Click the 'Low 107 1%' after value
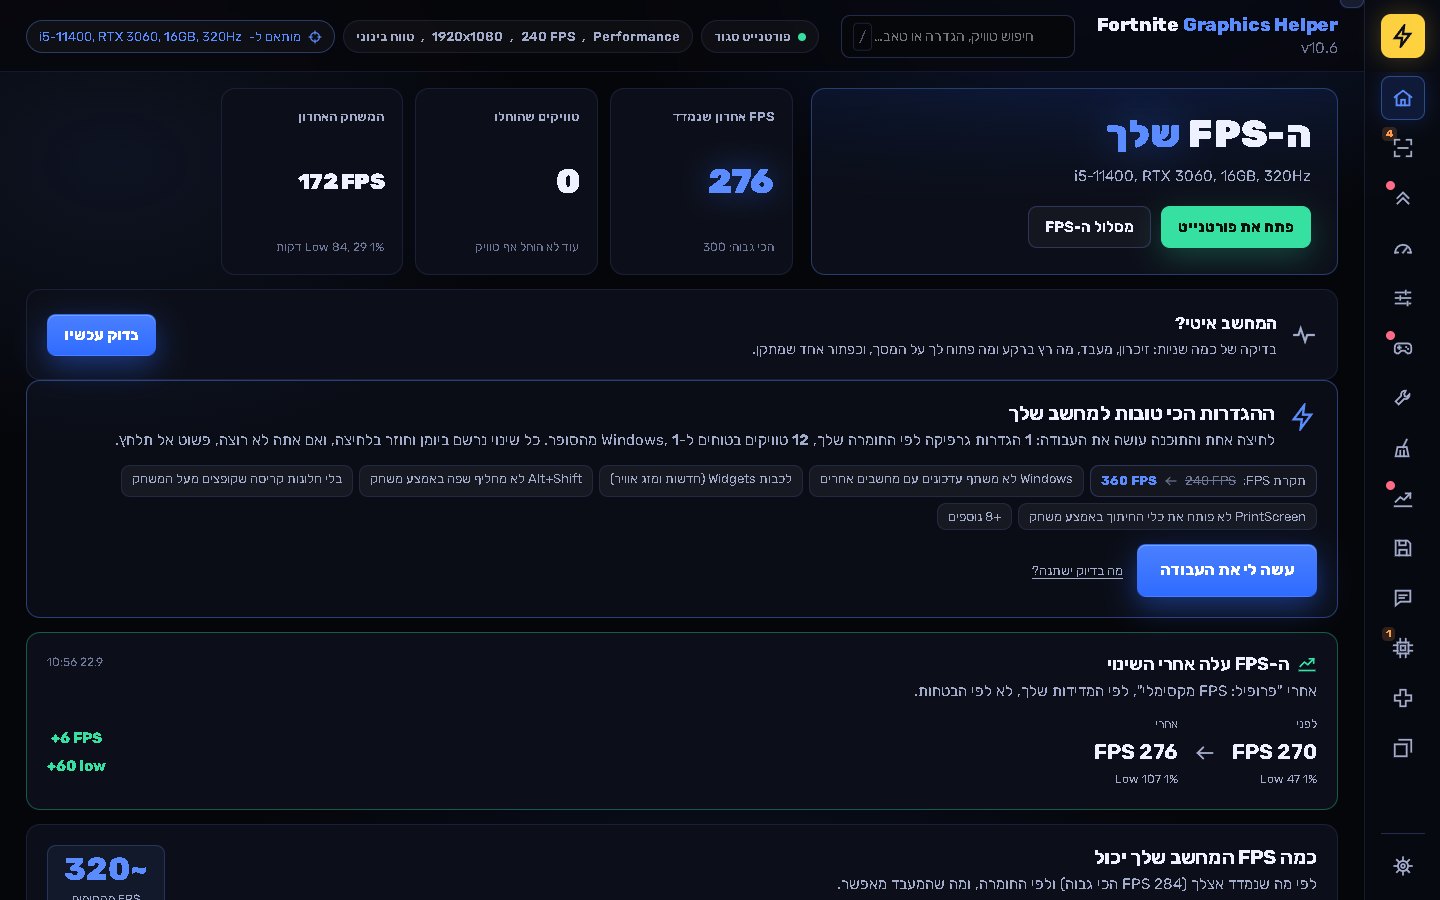Screen dimensions: 1440x900 (1146, 779)
